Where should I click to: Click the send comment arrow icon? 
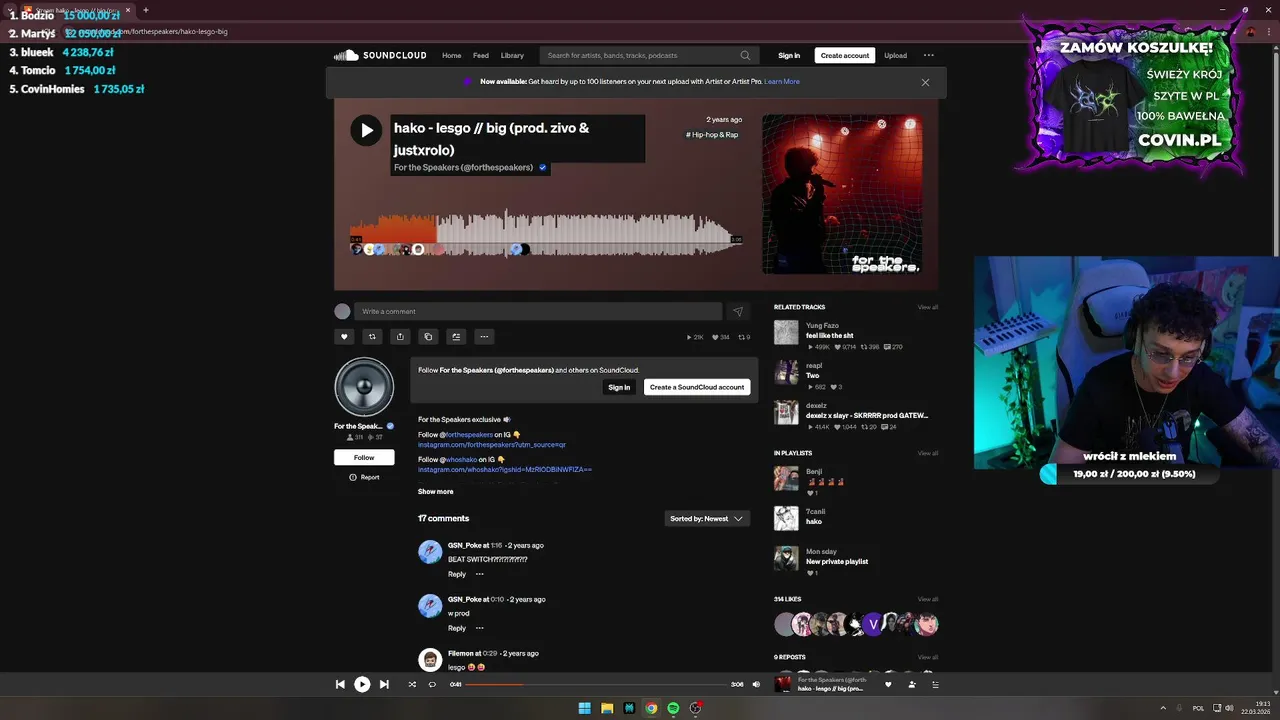737,311
